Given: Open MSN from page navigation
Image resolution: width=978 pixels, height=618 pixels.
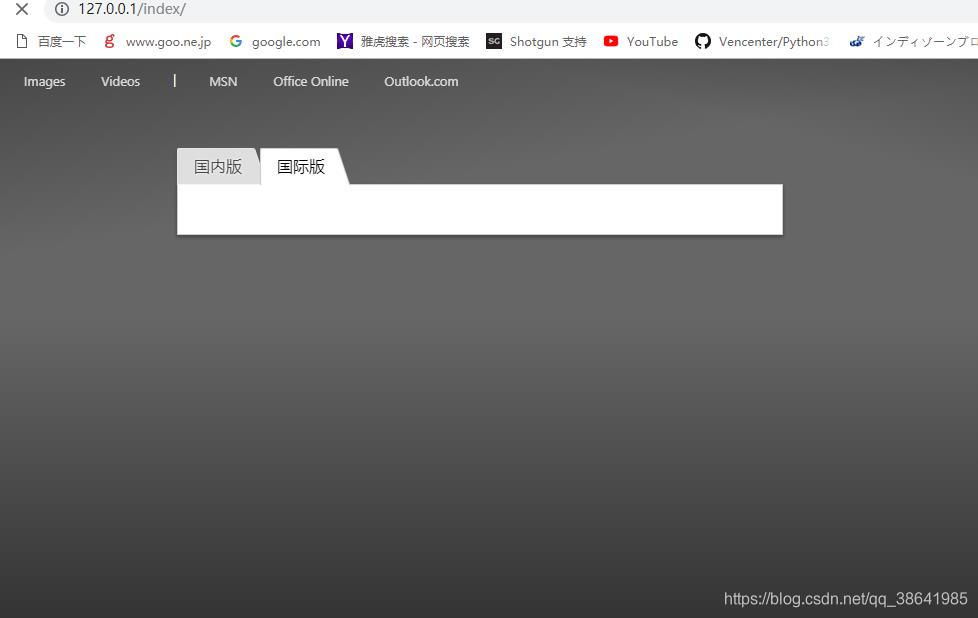Looking at the screenshot, I should click(223, 82).
